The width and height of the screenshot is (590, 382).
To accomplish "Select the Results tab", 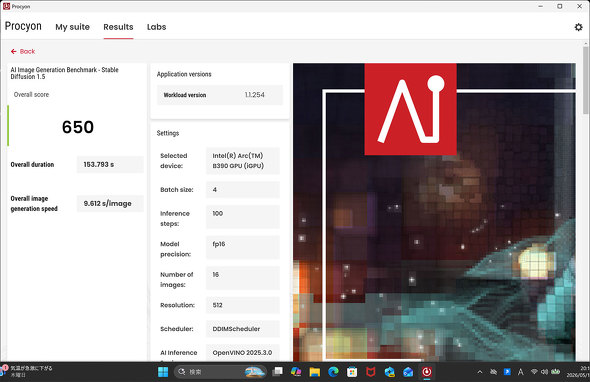I will pos(118,27).
